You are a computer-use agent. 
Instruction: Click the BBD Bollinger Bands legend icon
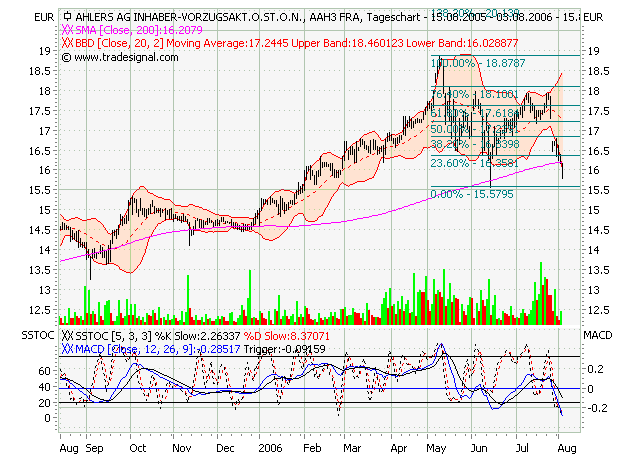(66, 45)
